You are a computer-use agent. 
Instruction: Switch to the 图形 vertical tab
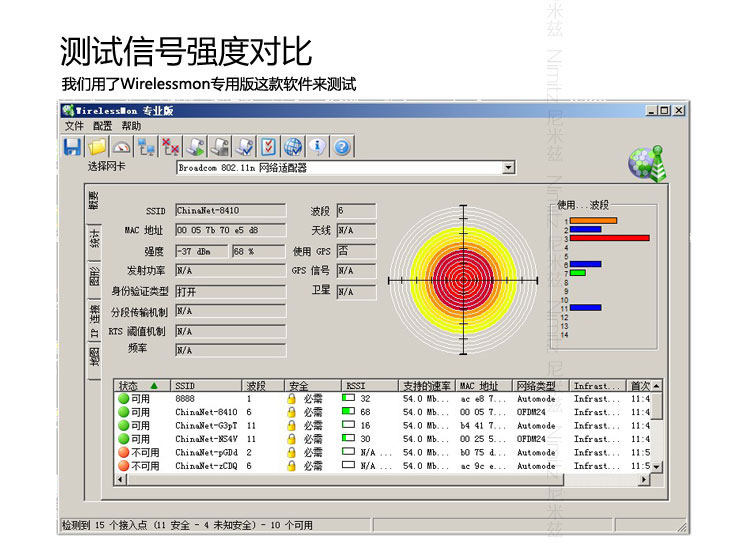tap(94, 276)
